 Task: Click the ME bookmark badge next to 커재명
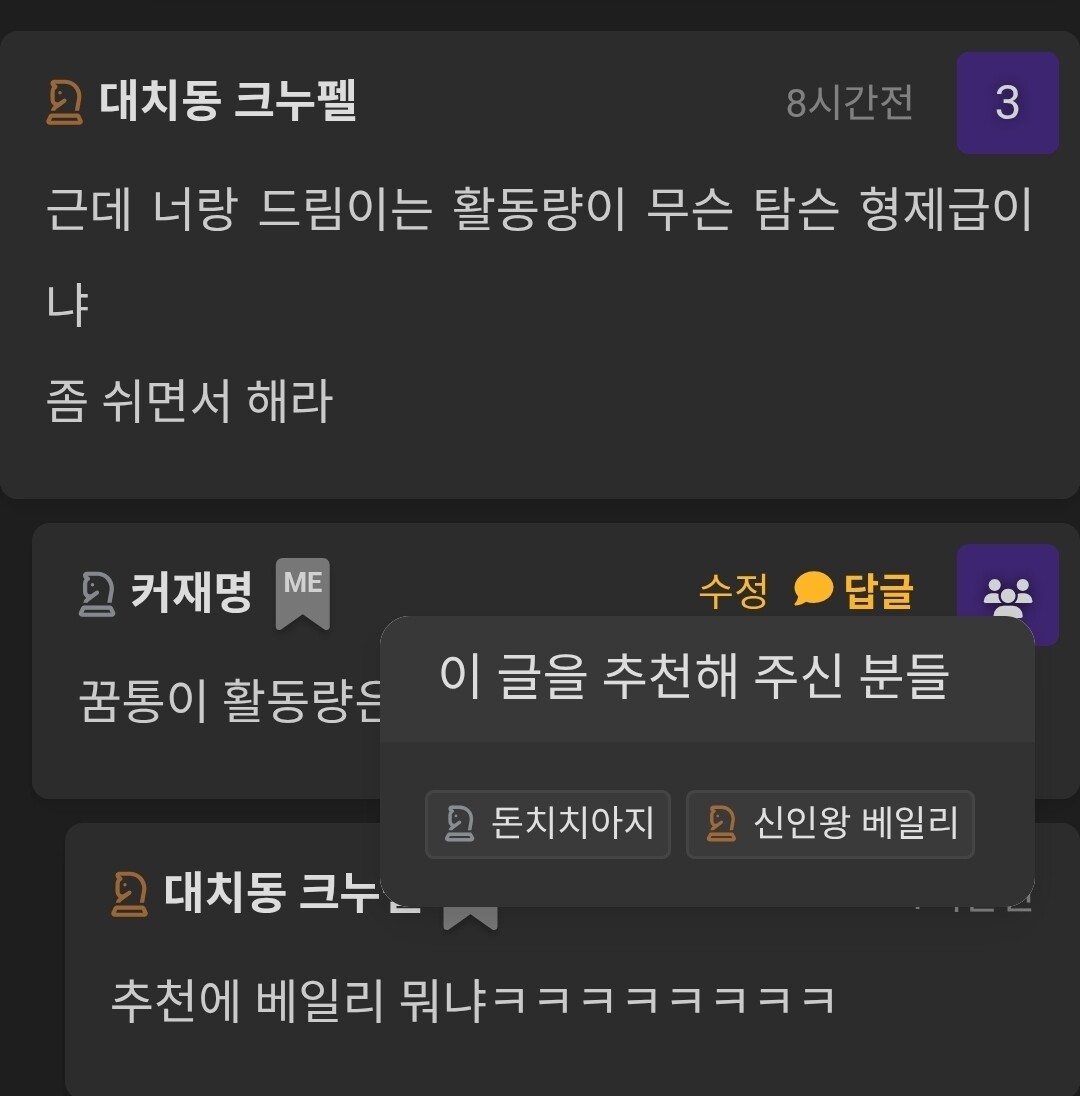coord(303,594)
